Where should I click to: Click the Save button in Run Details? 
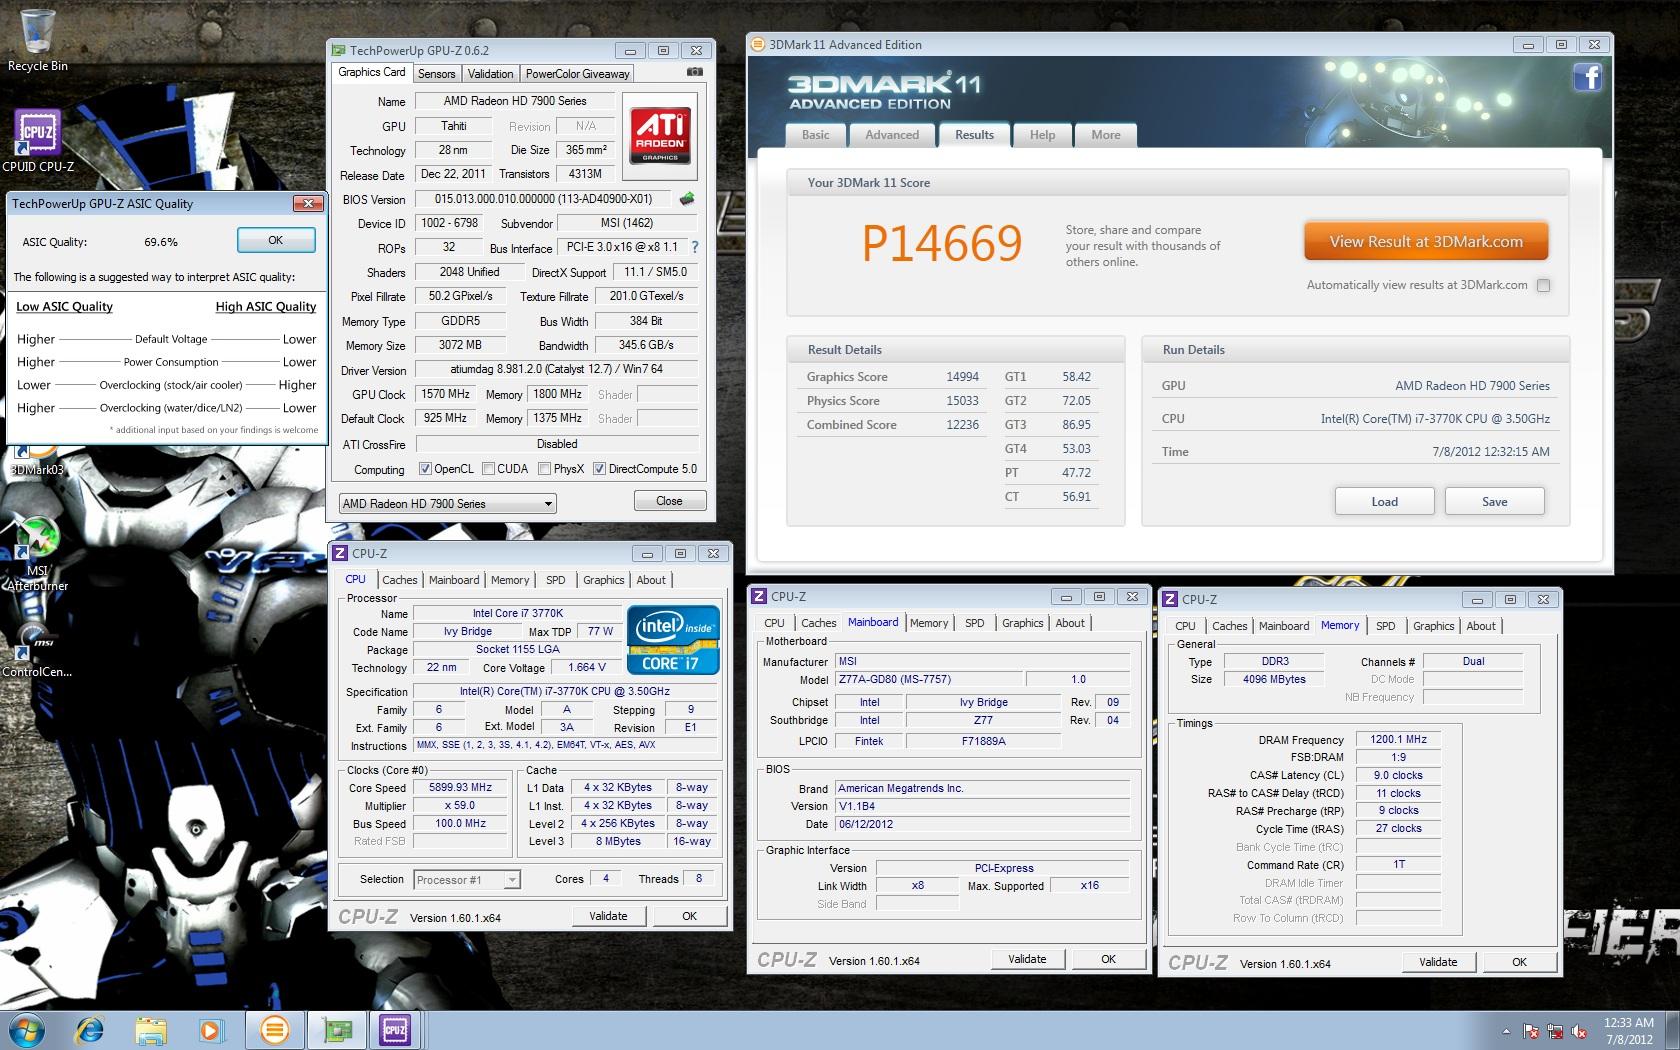coord(1494,501)
